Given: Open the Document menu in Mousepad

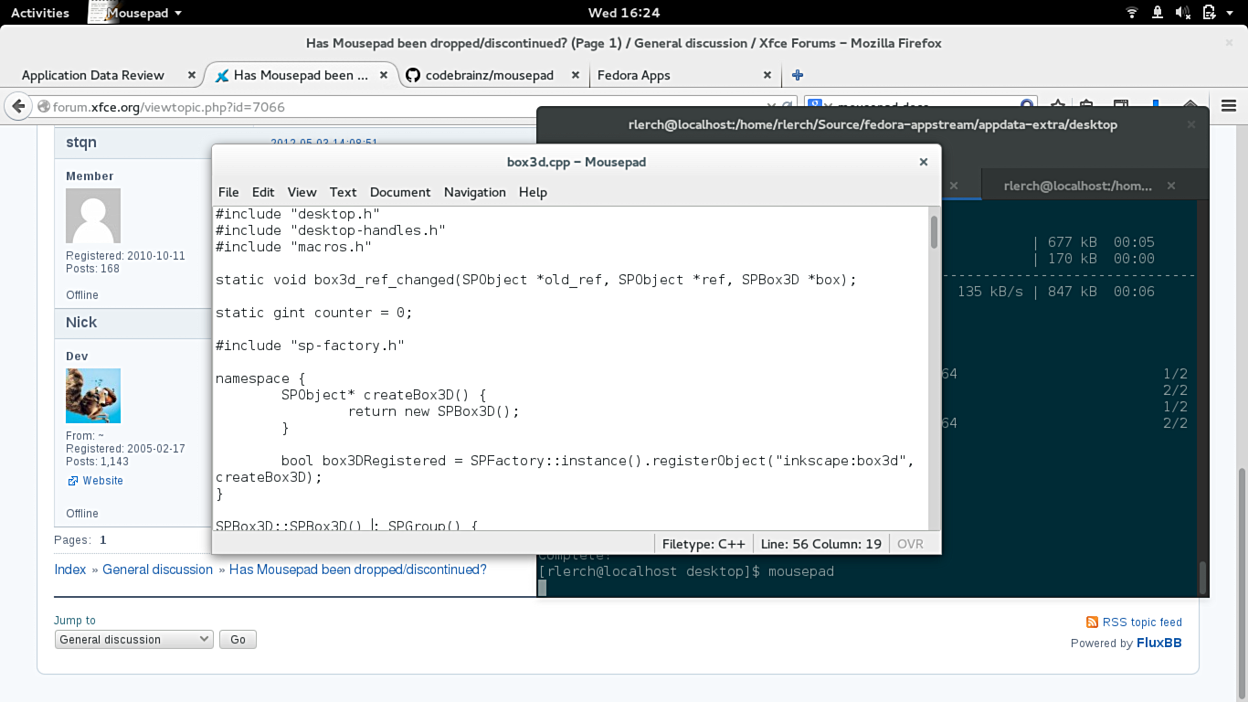Looking at the screenshot, I should coord(400,192).
